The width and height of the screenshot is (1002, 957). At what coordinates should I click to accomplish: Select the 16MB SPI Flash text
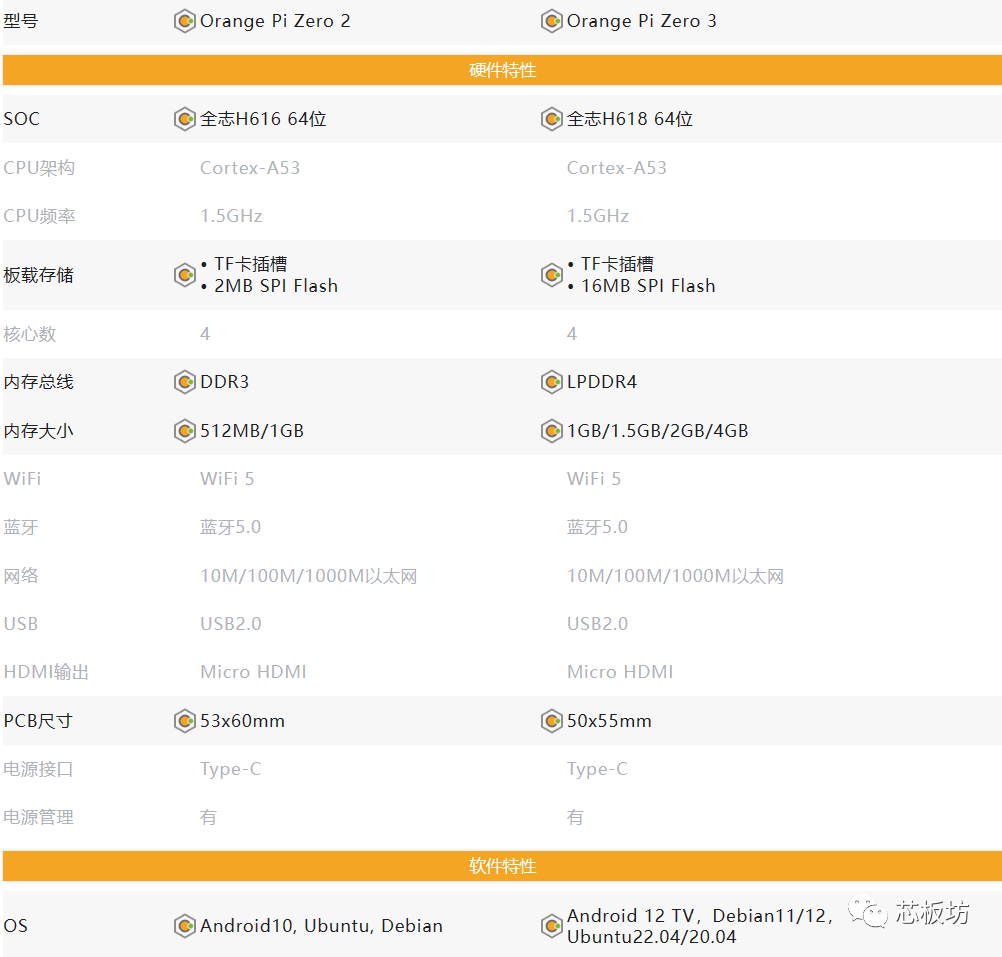tap(648, 286)
